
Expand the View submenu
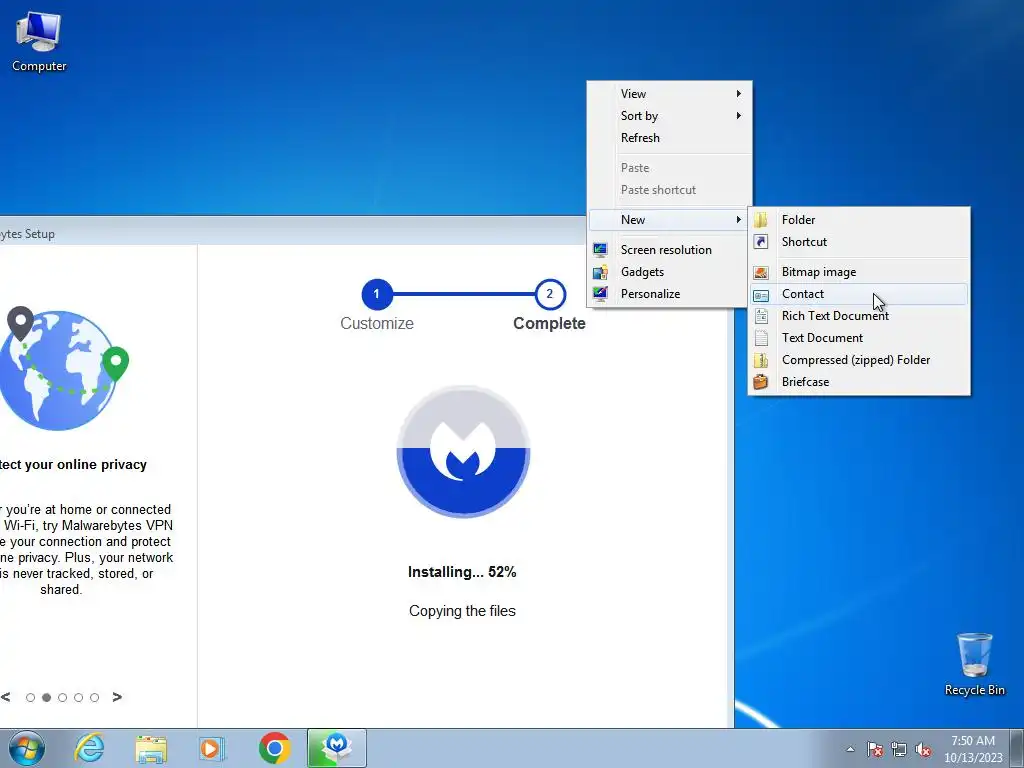(x=669, y=93)
